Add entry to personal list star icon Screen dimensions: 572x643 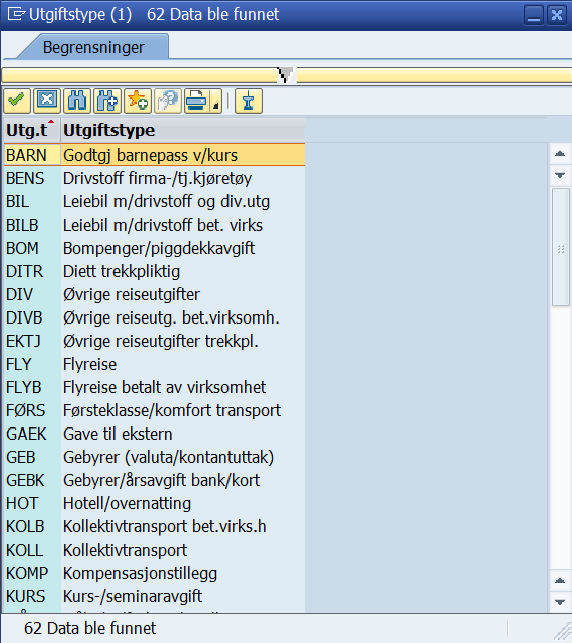[x=138, y=100]
